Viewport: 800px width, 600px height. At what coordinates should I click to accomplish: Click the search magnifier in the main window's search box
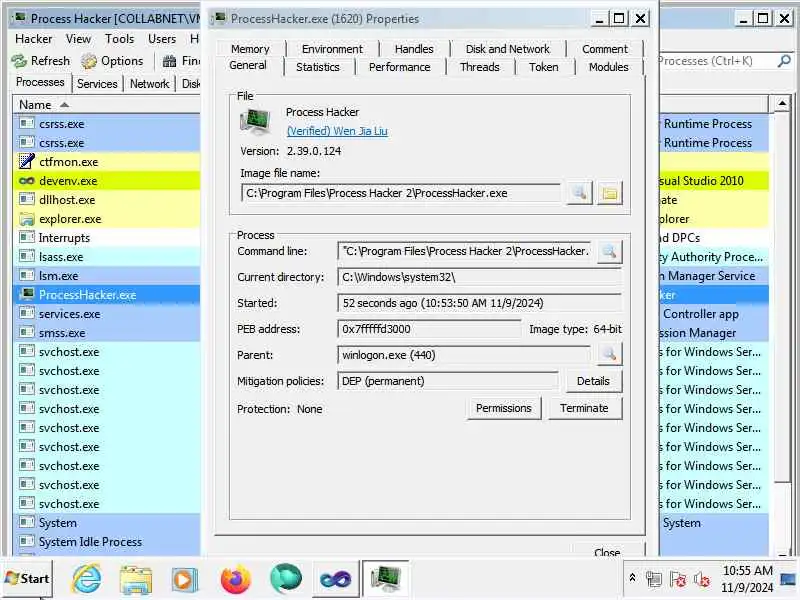coord(783,61)
